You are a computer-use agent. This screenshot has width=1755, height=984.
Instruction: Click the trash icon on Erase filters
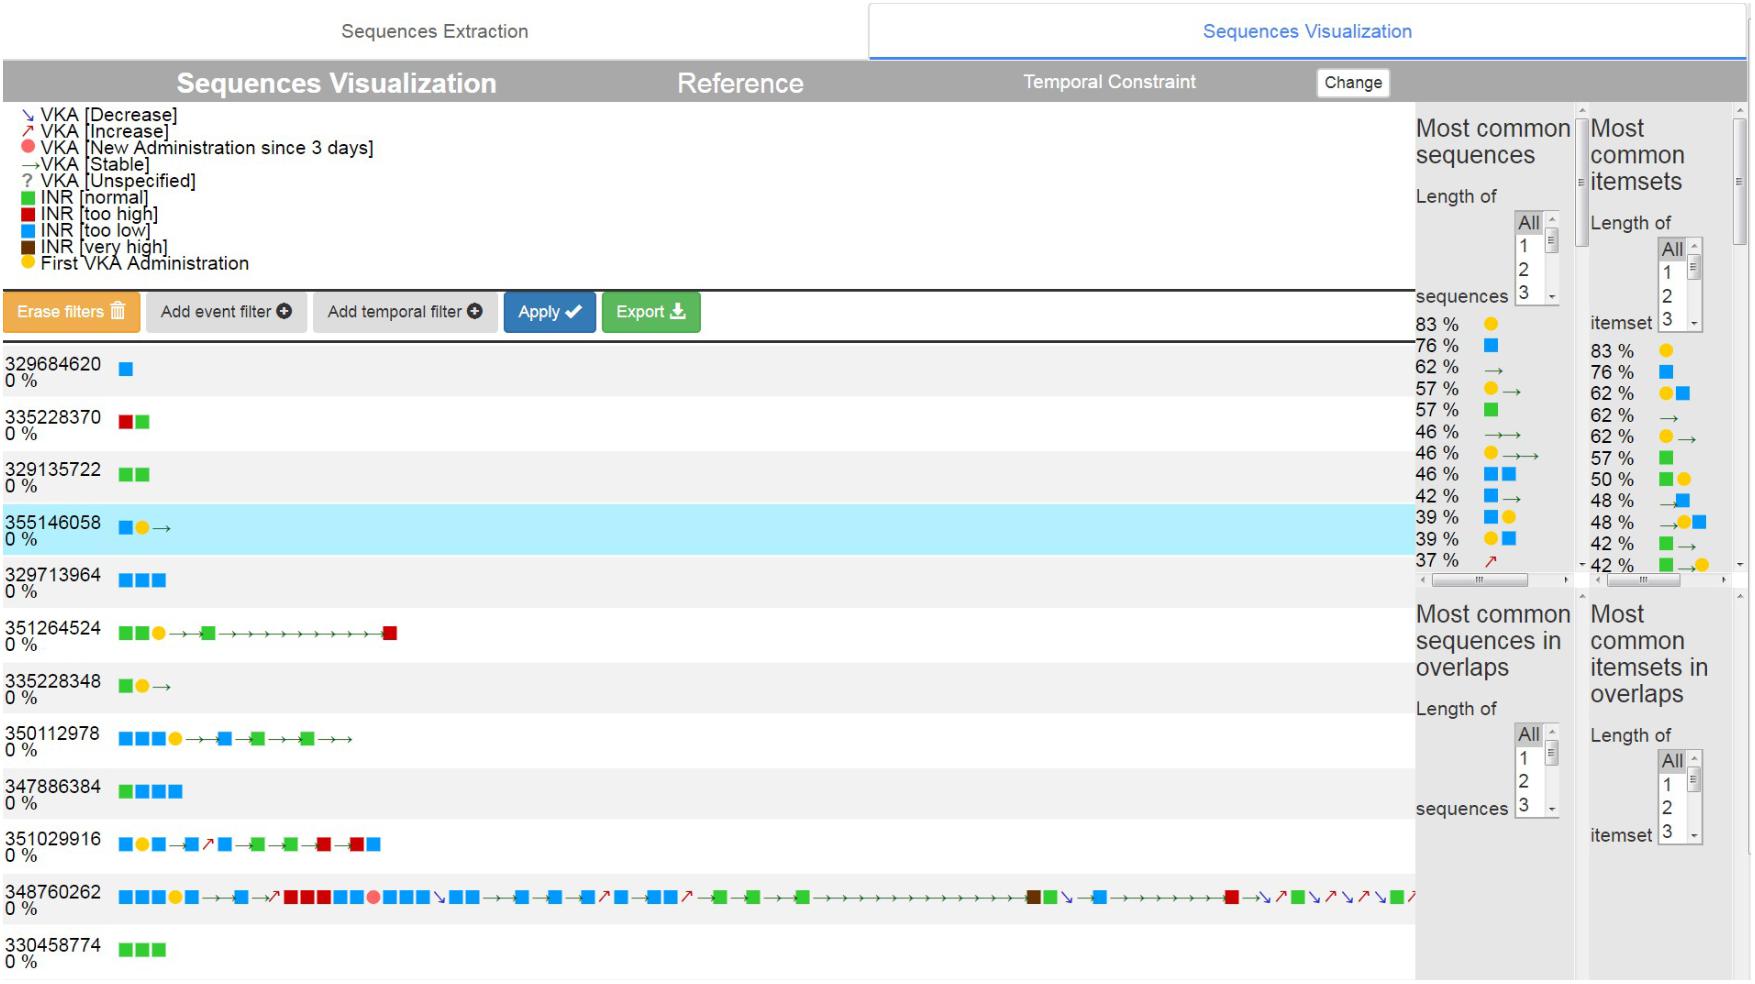click(118, 311)
